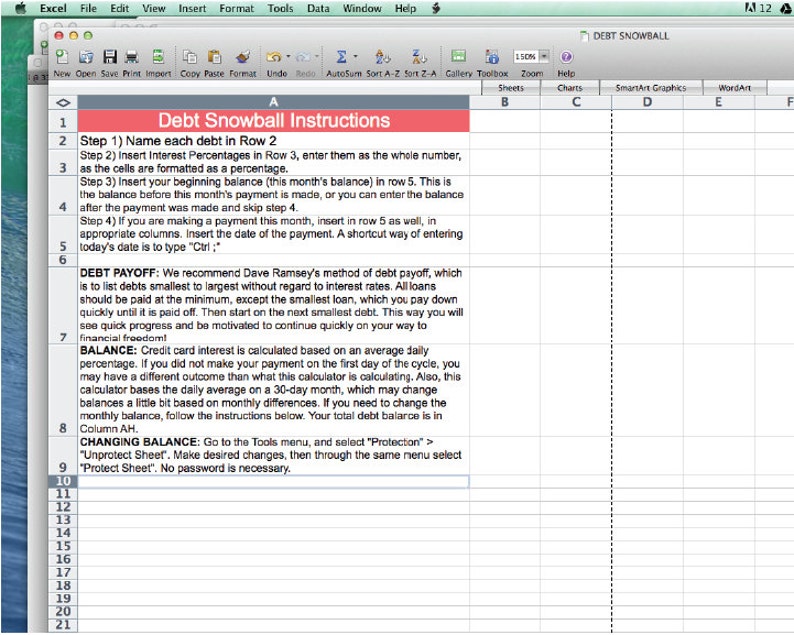Open the Zoom percentage dropdown arrow
This screenshot has height=635, width=794.
pyautogui.click(x=544, y=56)
